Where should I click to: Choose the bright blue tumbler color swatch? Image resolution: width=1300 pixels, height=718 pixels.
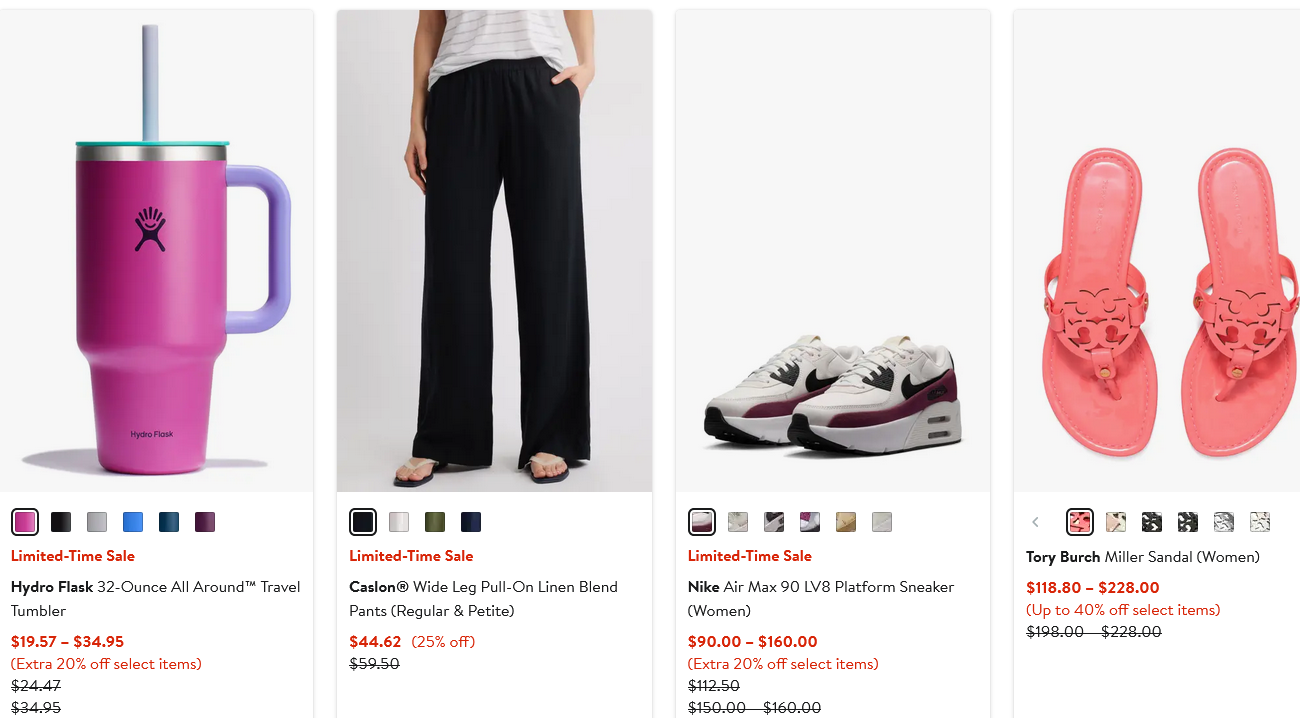133,522
